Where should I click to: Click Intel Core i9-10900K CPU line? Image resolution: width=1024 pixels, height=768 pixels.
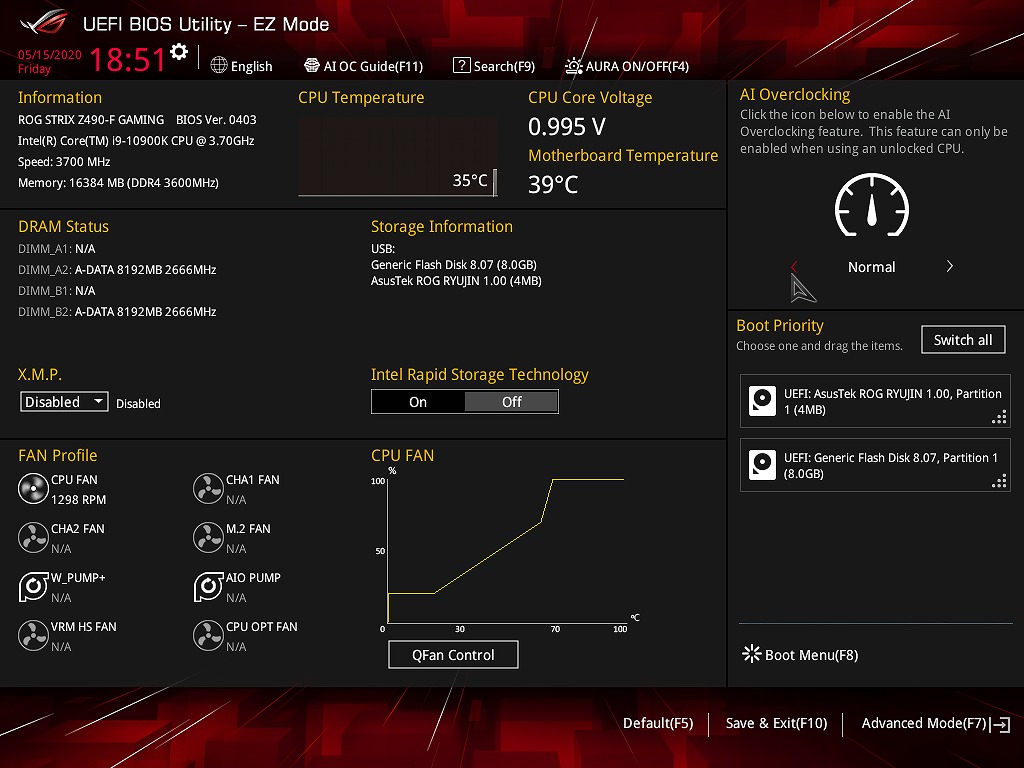point(136,140)
